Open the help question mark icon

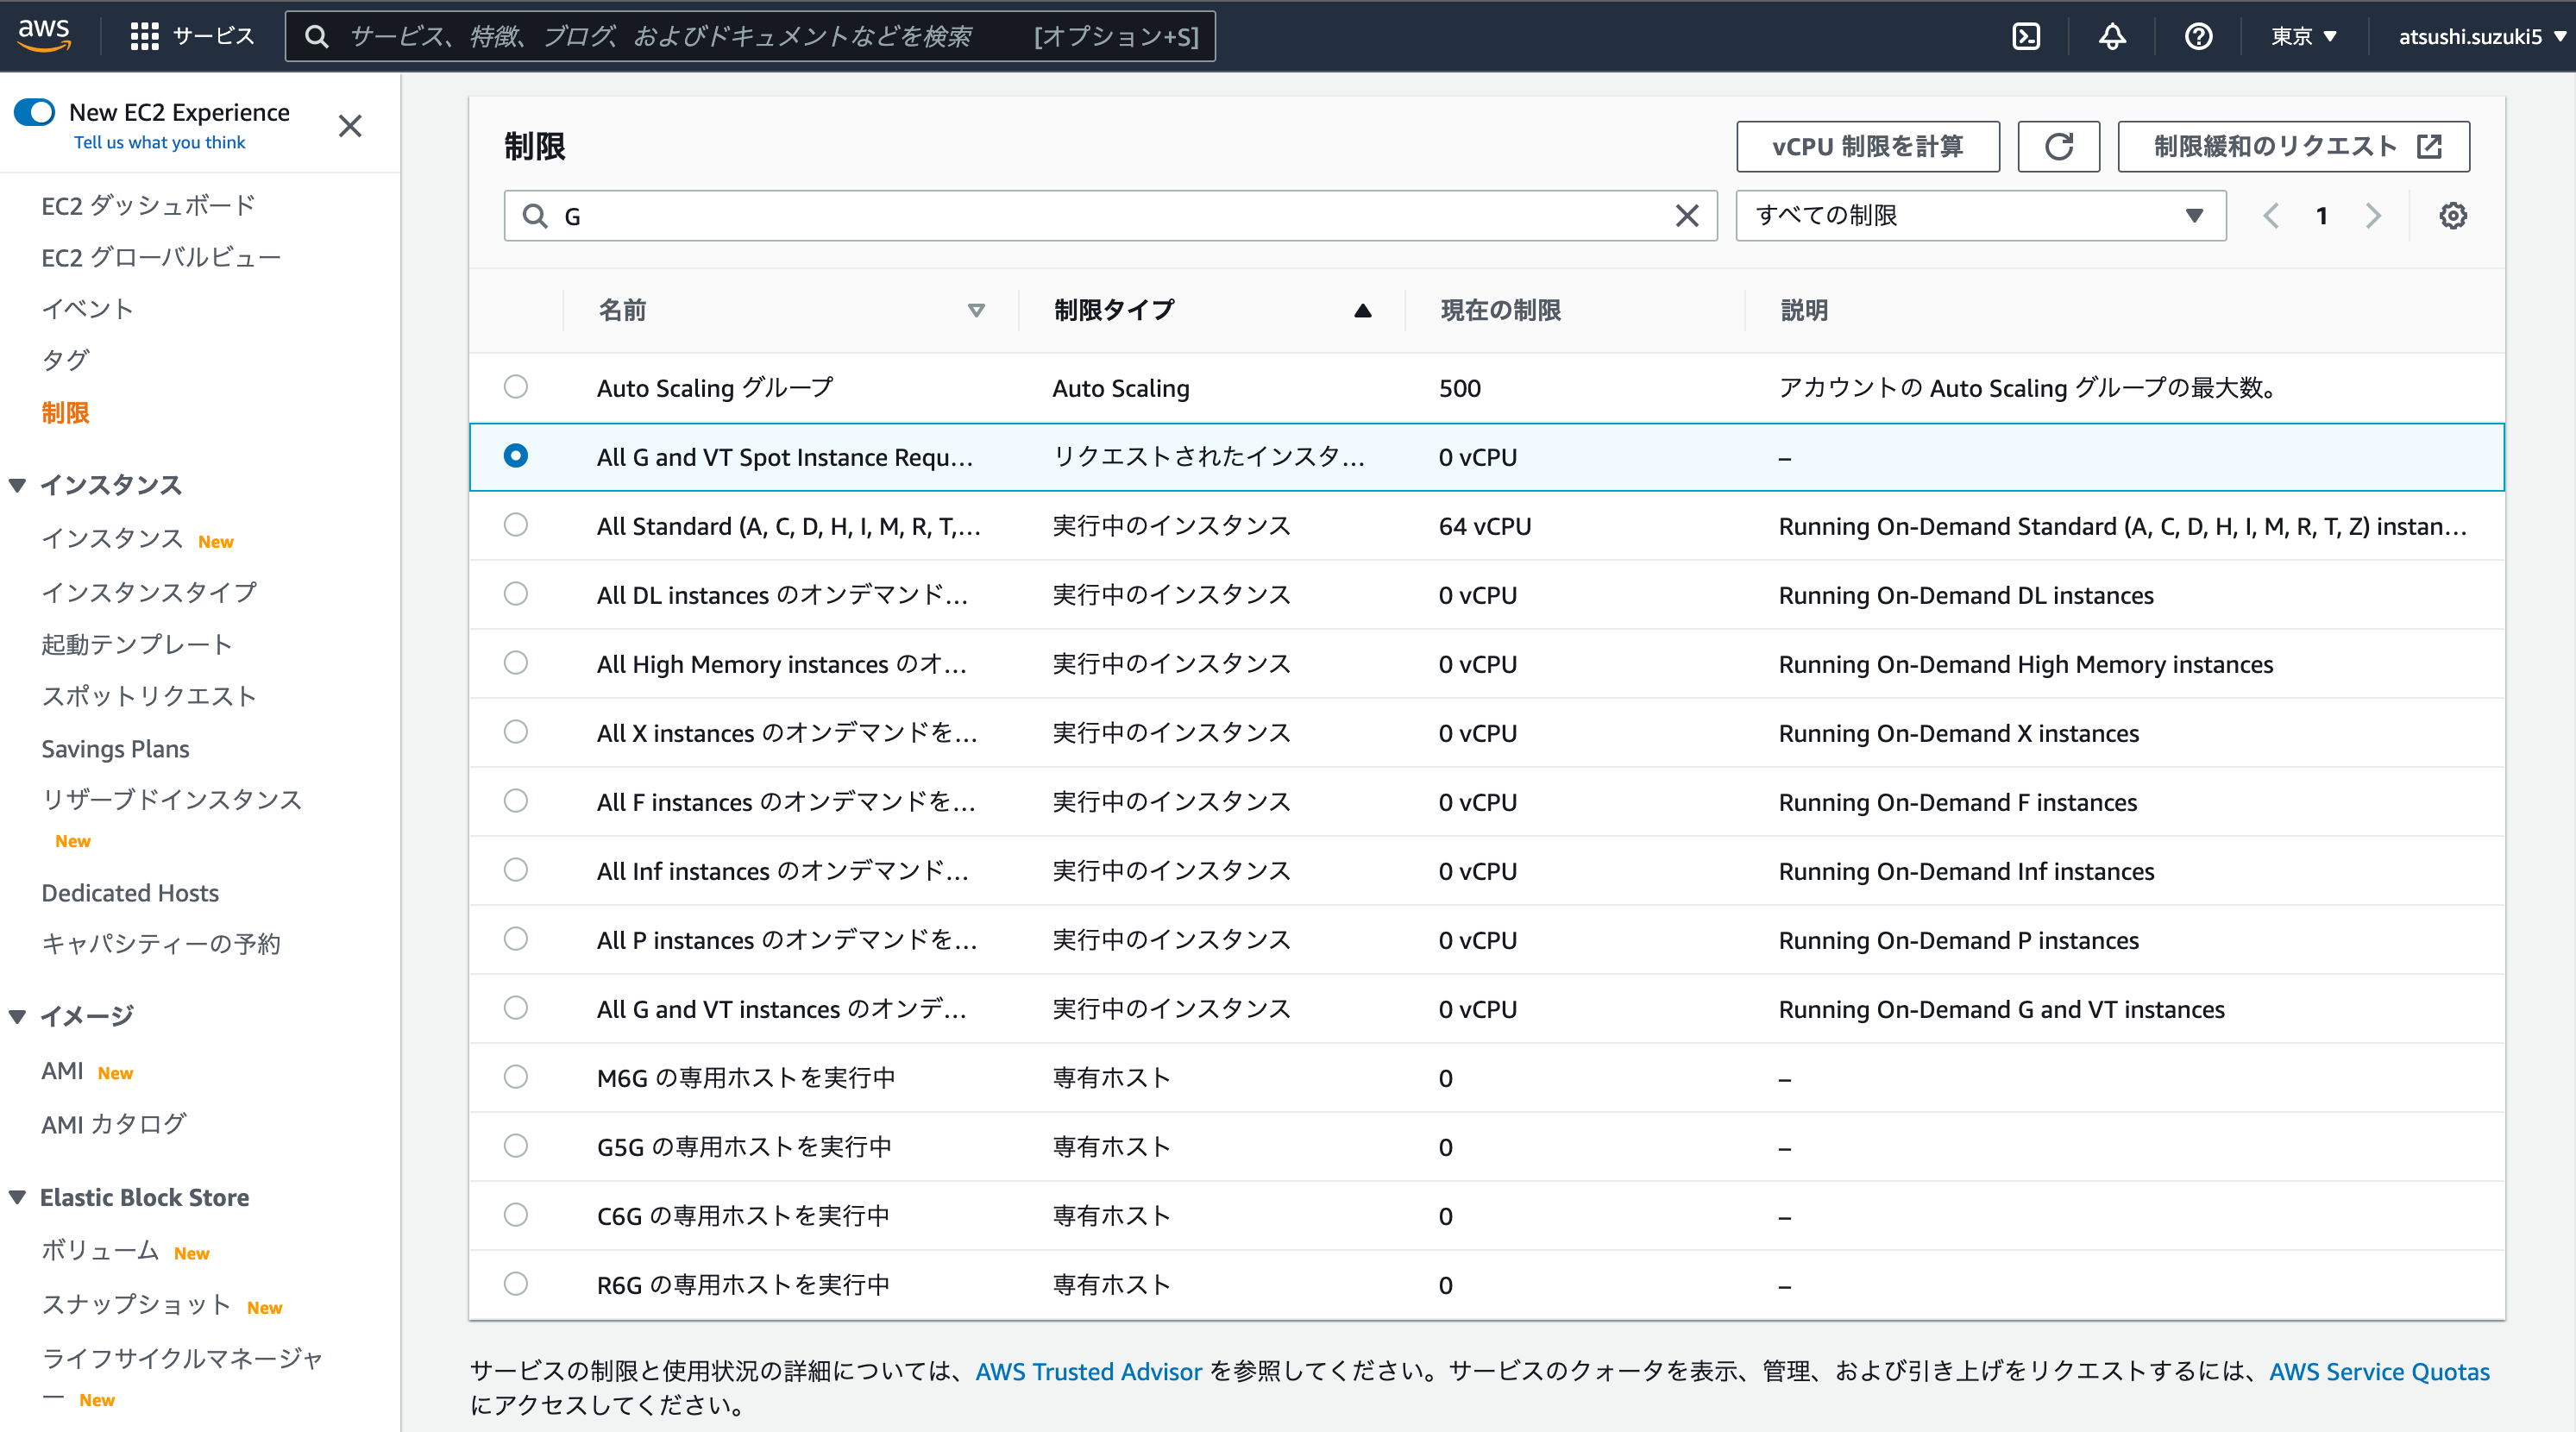2198,36
